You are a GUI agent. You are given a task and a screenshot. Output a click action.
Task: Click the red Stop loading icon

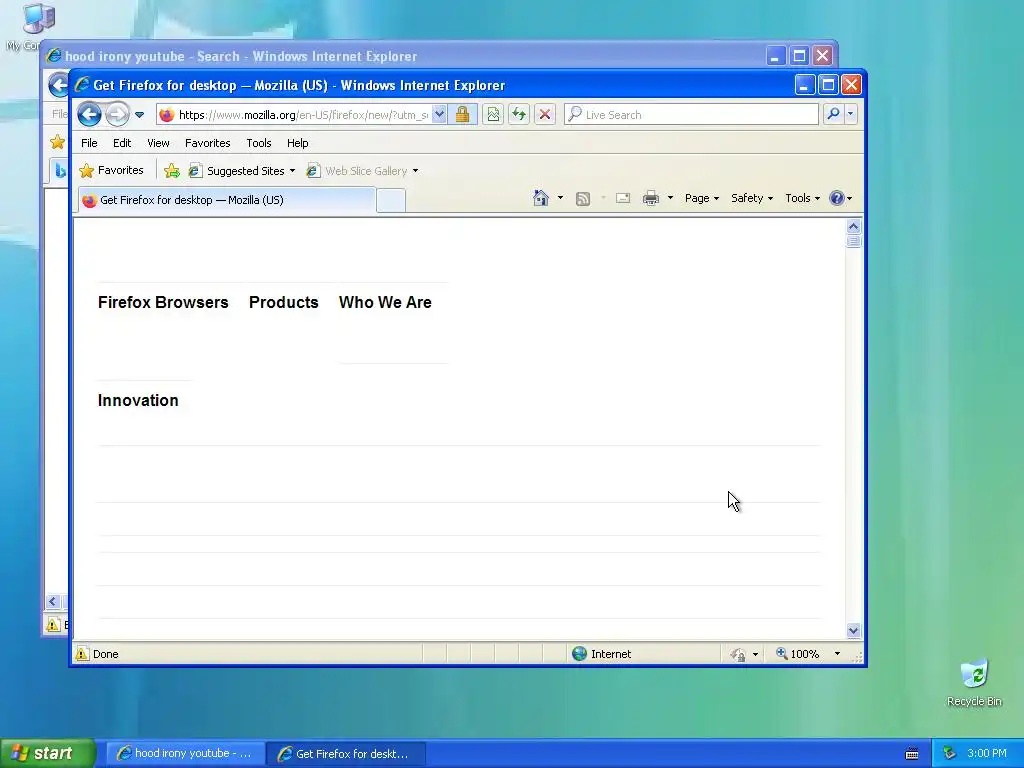[545, 114]
